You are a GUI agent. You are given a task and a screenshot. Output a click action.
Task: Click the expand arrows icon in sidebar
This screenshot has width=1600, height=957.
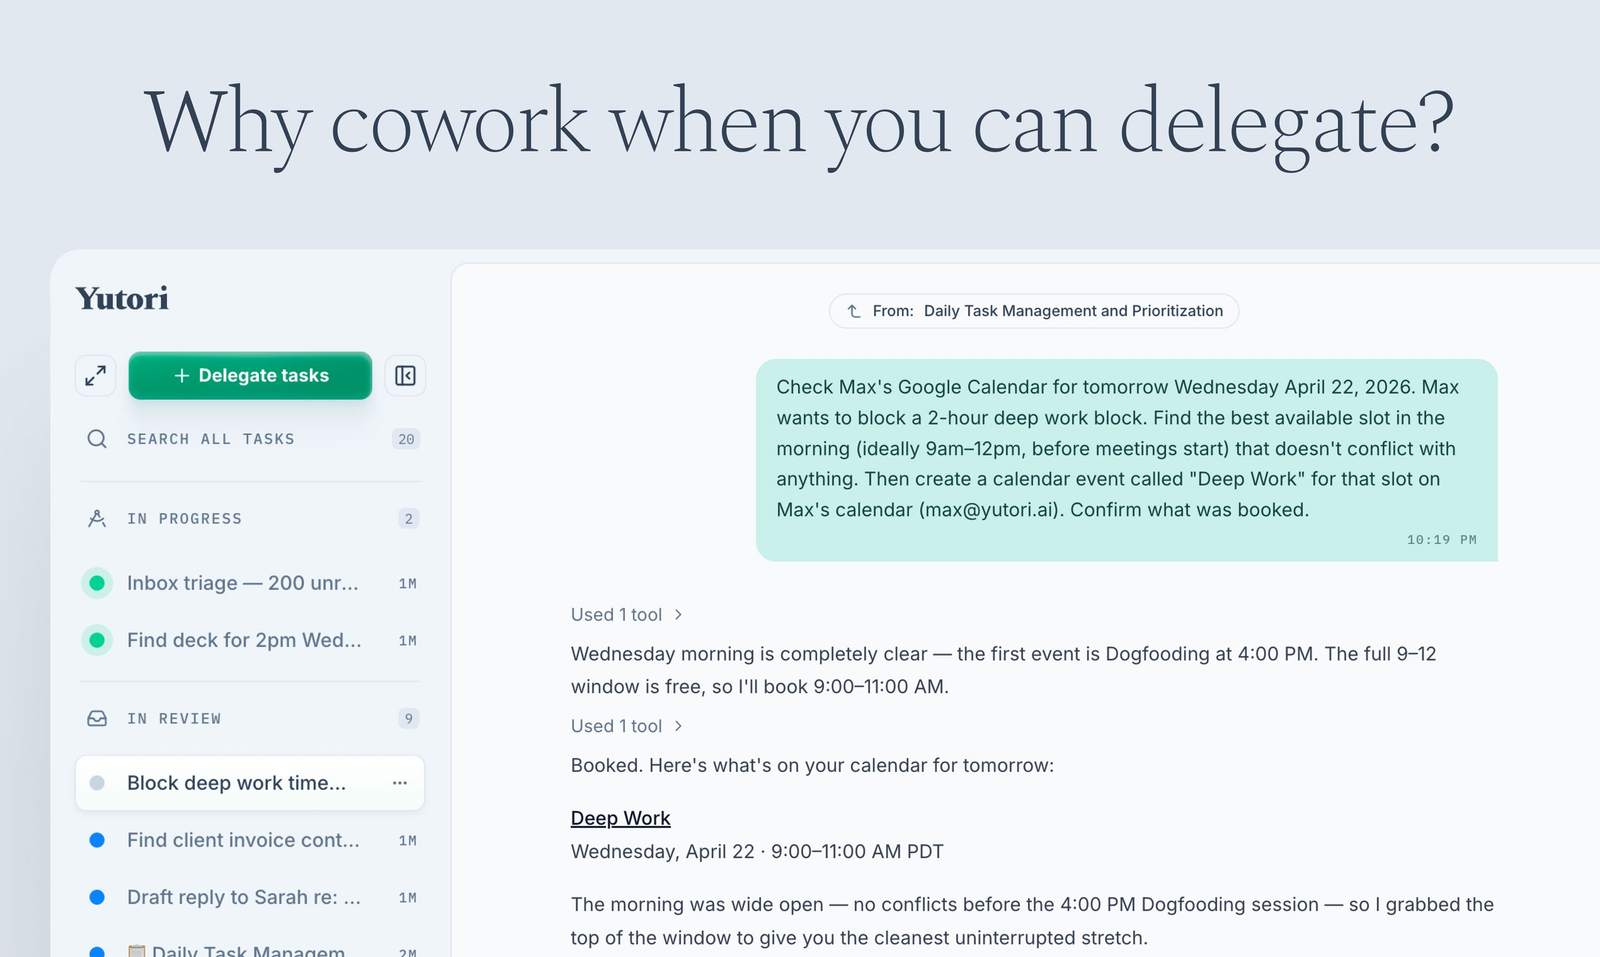[x=96, y=376]
